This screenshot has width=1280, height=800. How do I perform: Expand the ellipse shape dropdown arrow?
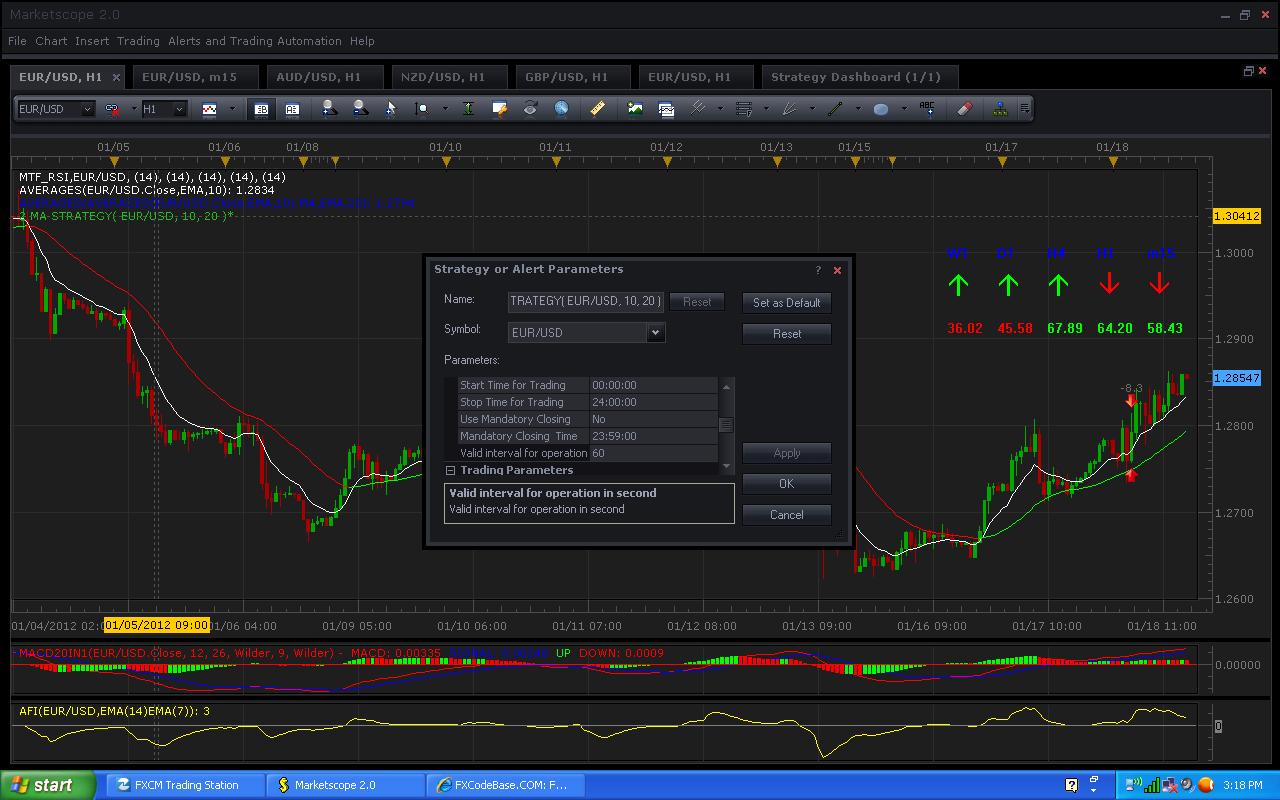coord(904,109)
